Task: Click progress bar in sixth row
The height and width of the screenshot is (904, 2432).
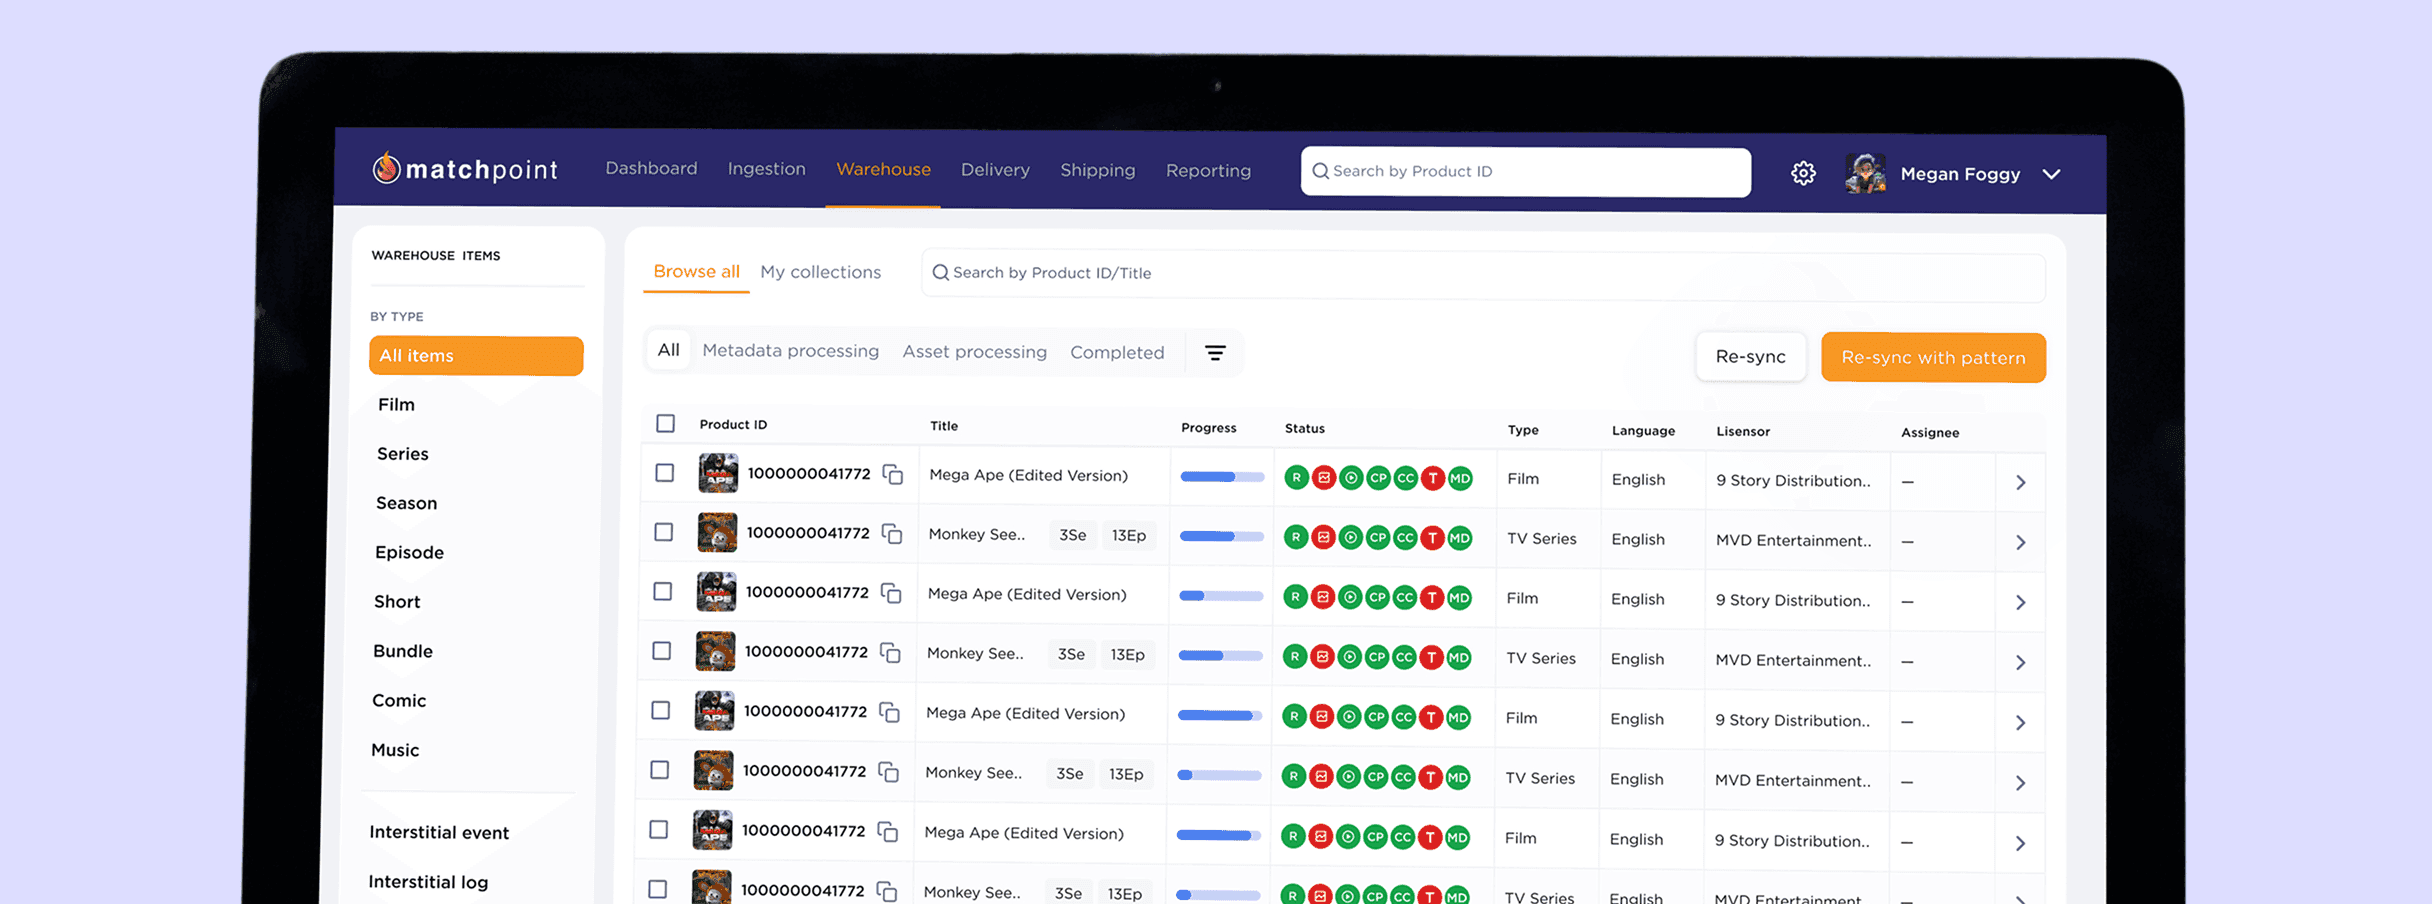Action: 1219,775
